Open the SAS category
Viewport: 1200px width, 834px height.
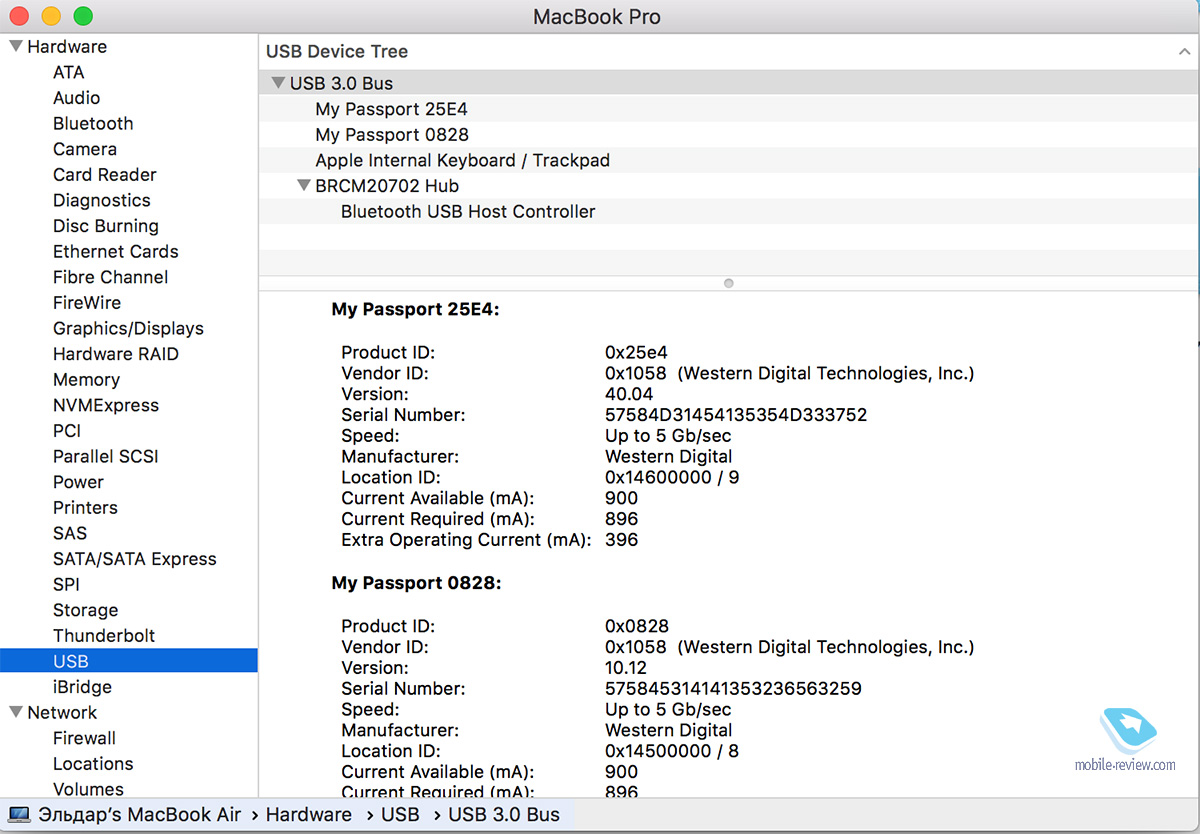click(70, 534)
